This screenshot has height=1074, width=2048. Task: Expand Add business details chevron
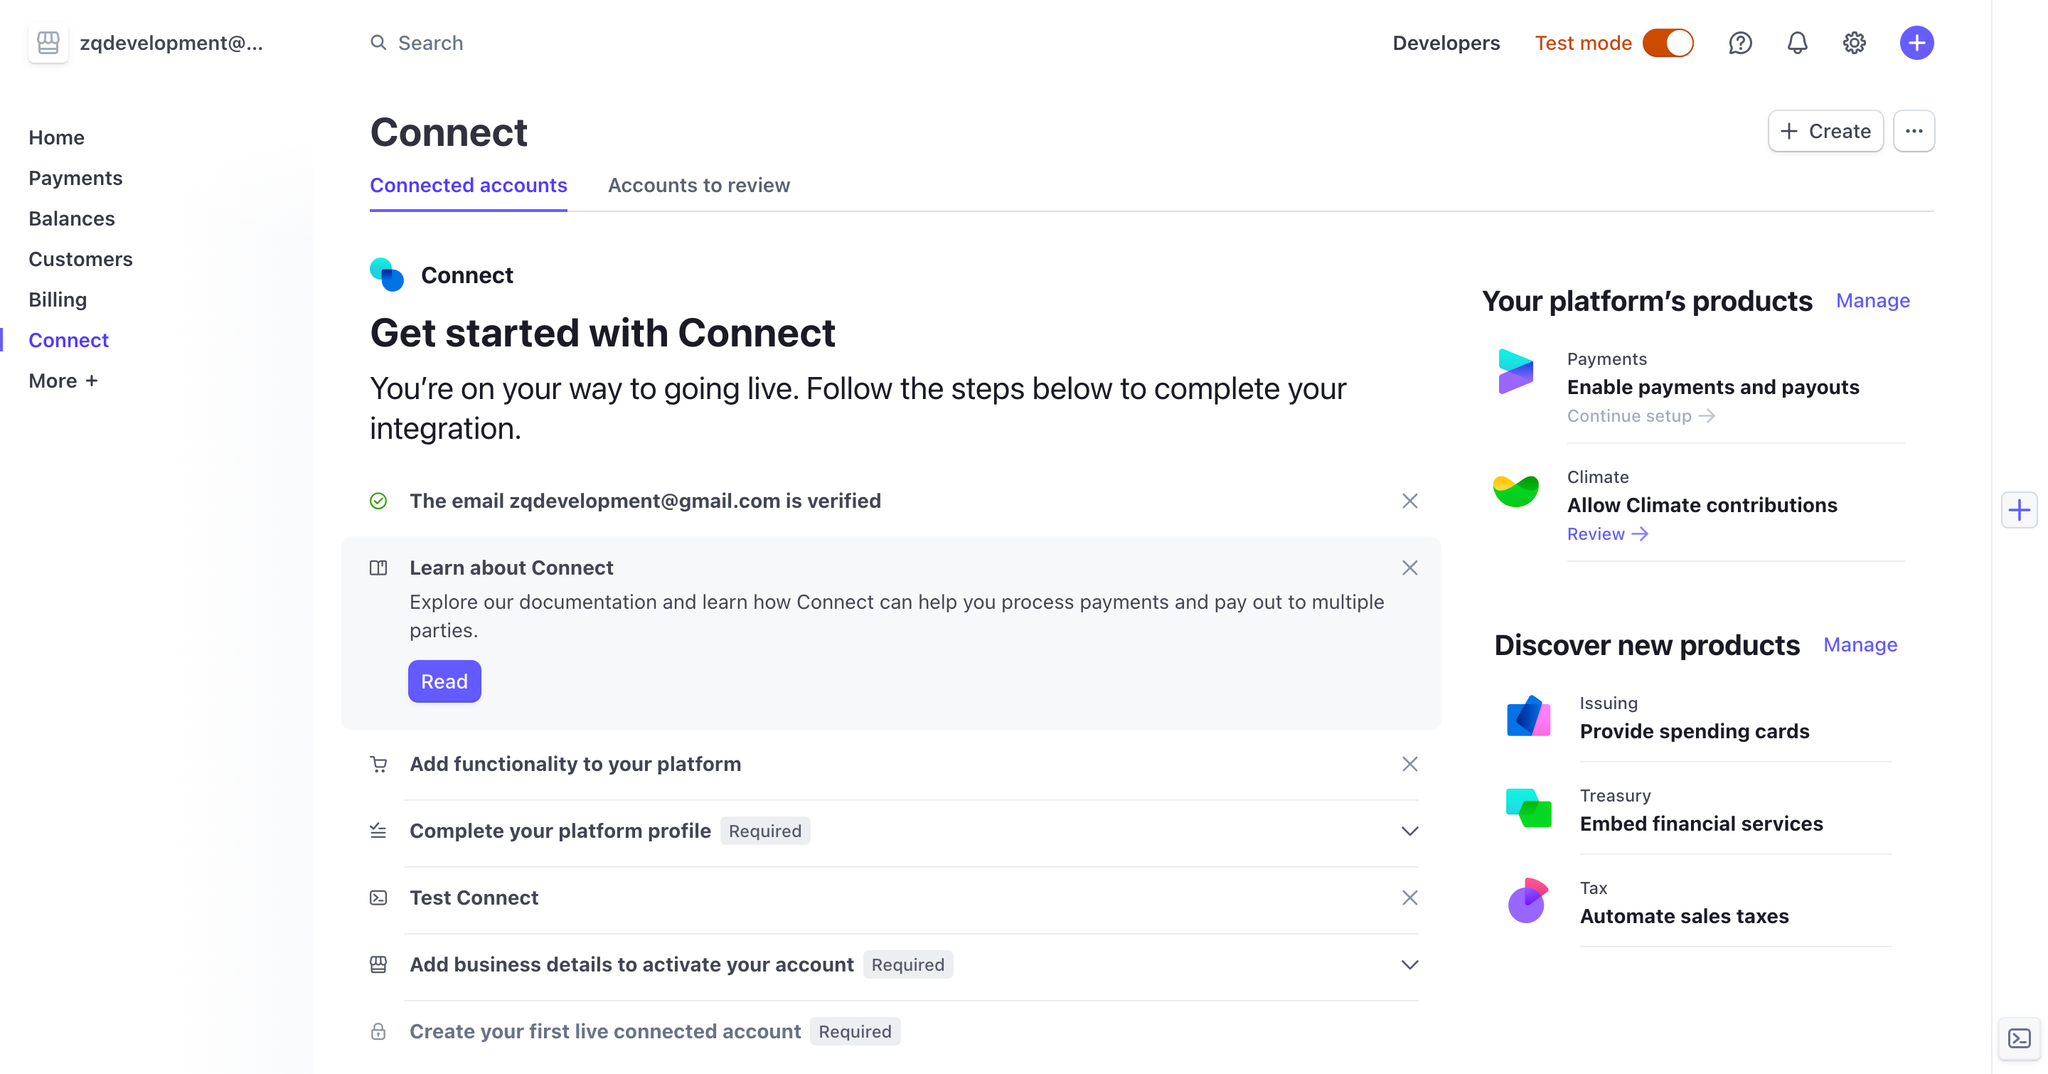[1410, 965]
